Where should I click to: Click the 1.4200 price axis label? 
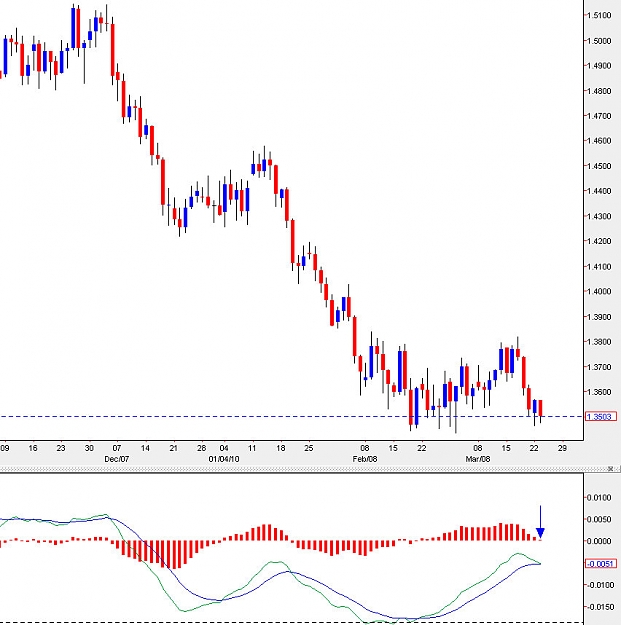(x=599, y=242)
